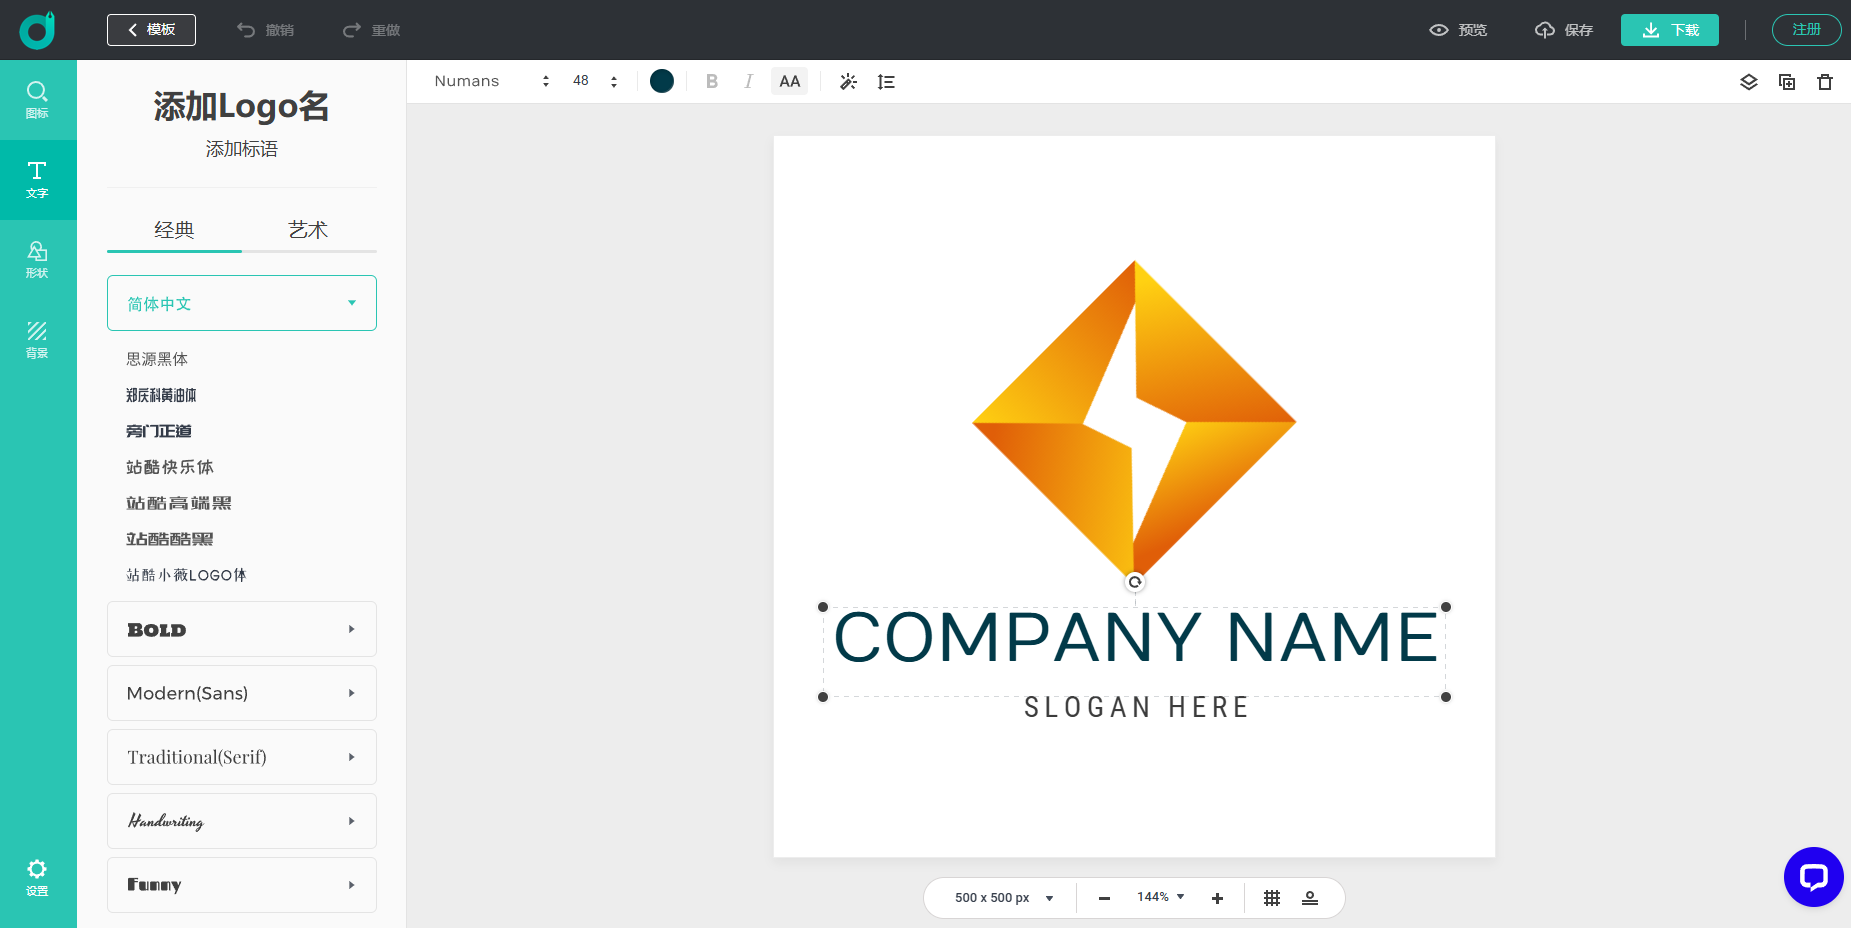1851x928 pixels.
Task: Open the dark teal text color swatch
Action: (x=662, y=82)
